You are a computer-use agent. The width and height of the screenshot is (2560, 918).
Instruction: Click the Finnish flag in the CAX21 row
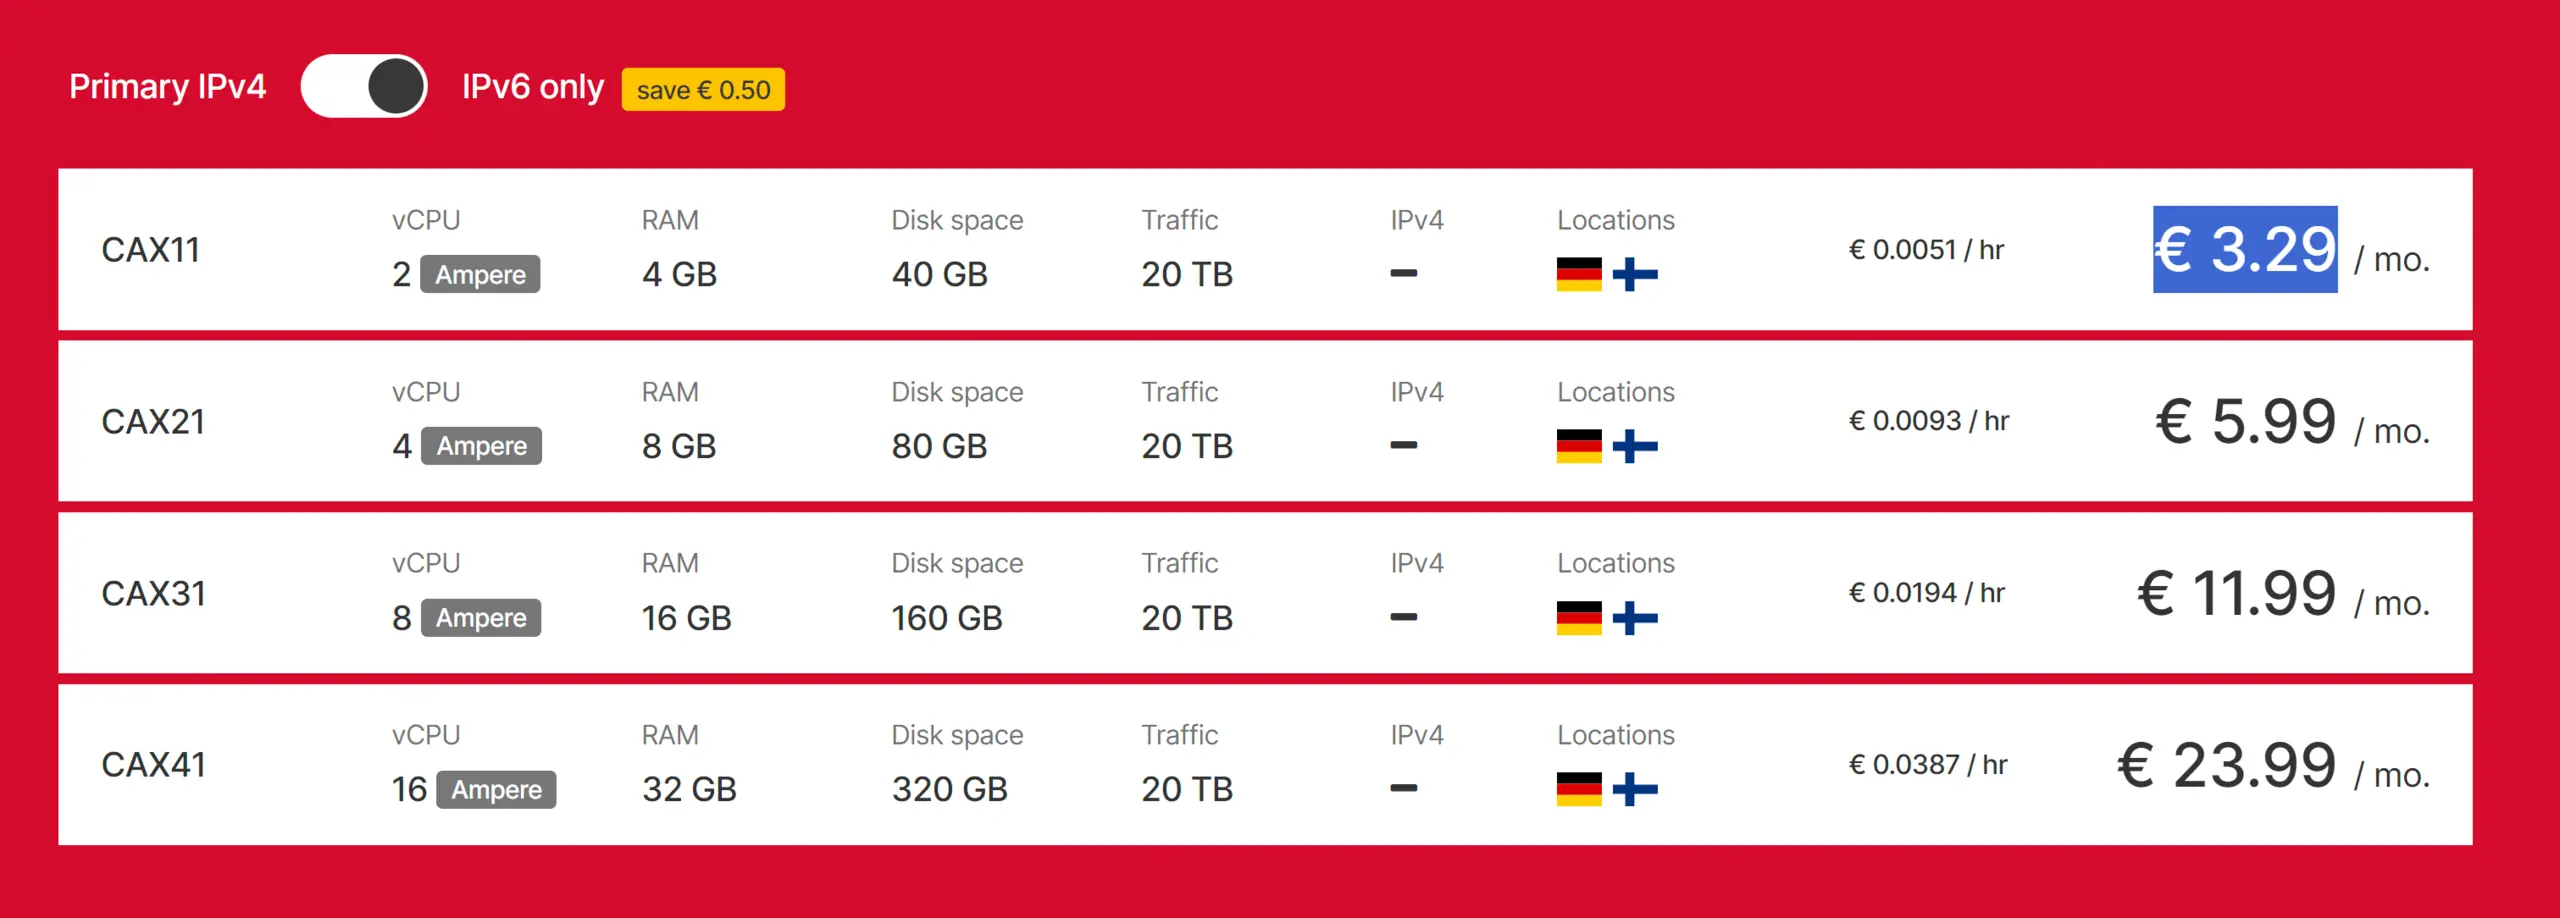(1635, 446)
